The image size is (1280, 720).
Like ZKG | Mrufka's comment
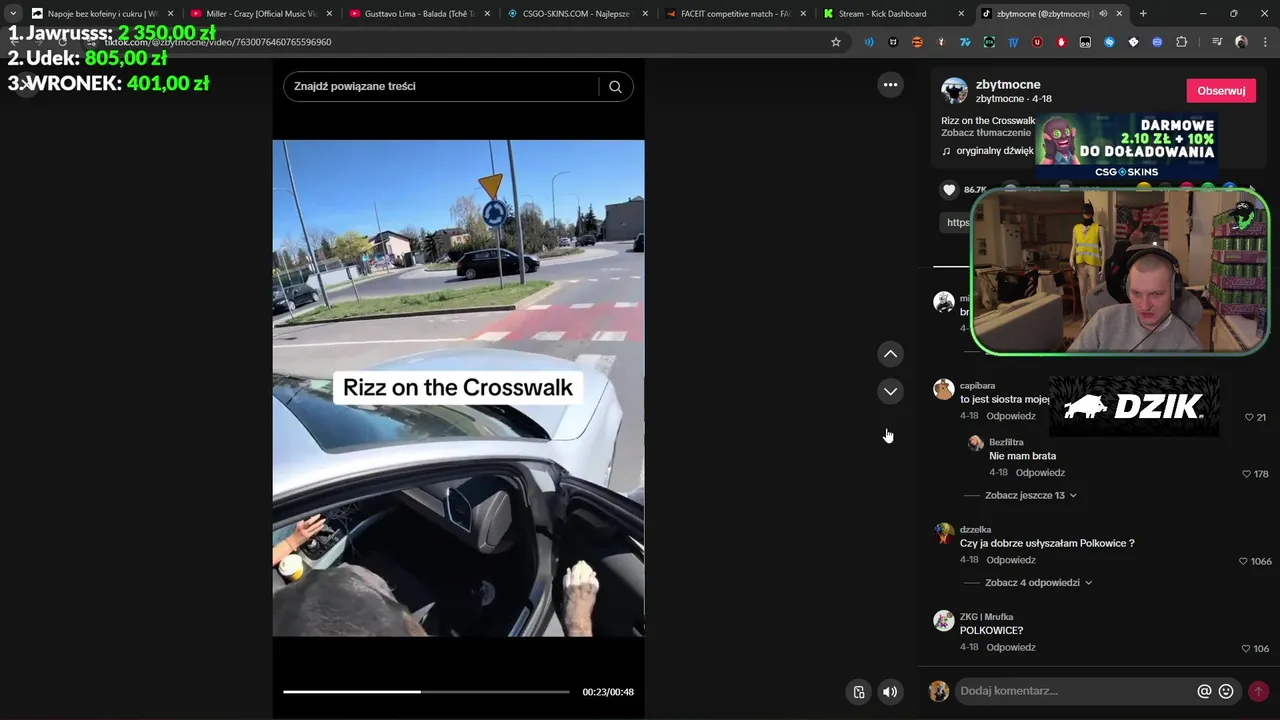tap(1246, 649)
